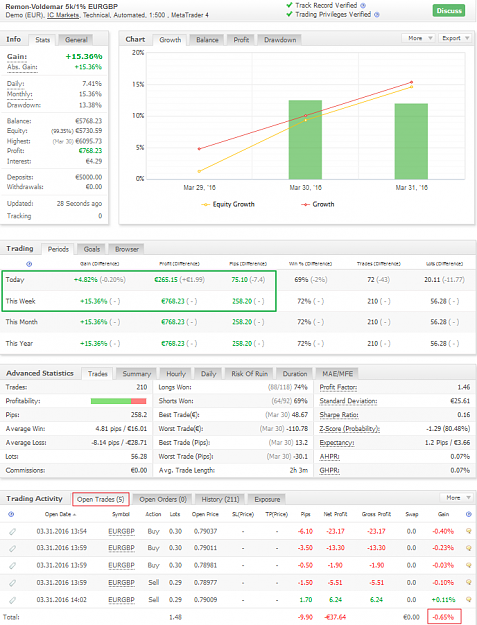
Task: Click the Drawdown label in Info panel
Action: 24,105
